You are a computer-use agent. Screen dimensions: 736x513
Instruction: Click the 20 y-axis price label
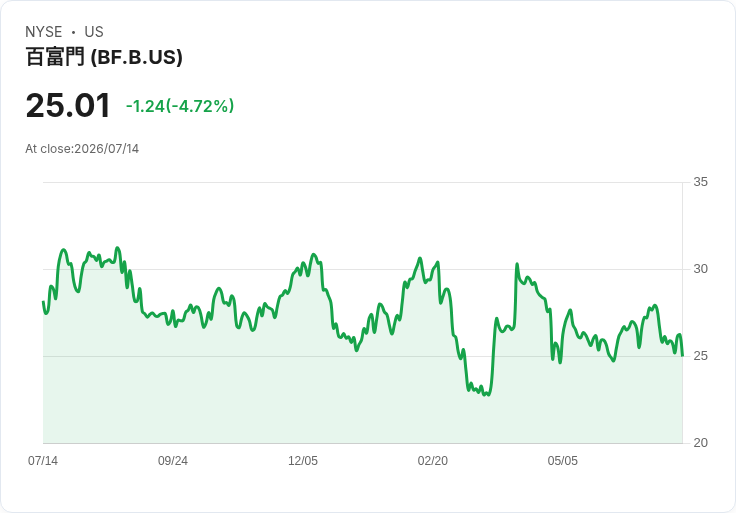click(x=700, y=443)
